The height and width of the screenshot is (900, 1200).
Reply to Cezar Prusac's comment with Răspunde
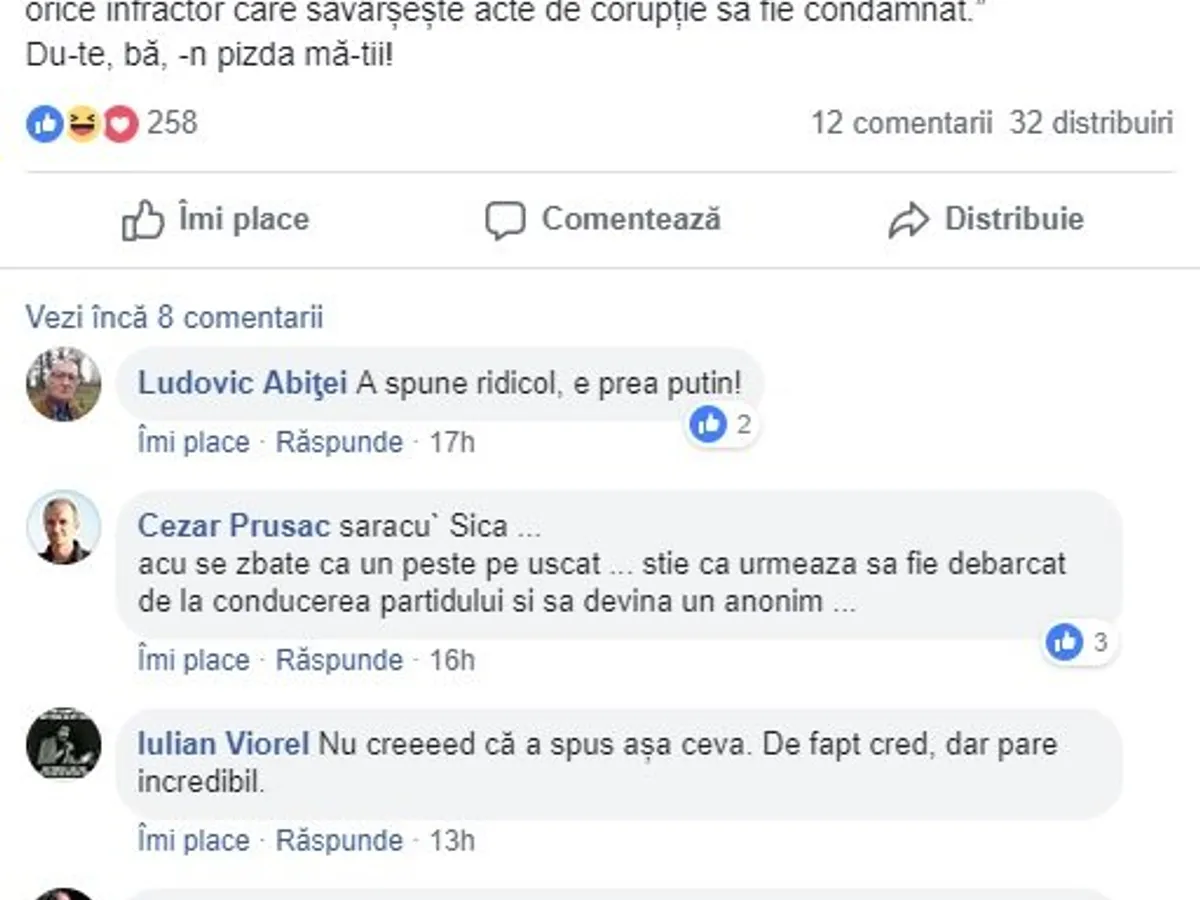point(339,660)
